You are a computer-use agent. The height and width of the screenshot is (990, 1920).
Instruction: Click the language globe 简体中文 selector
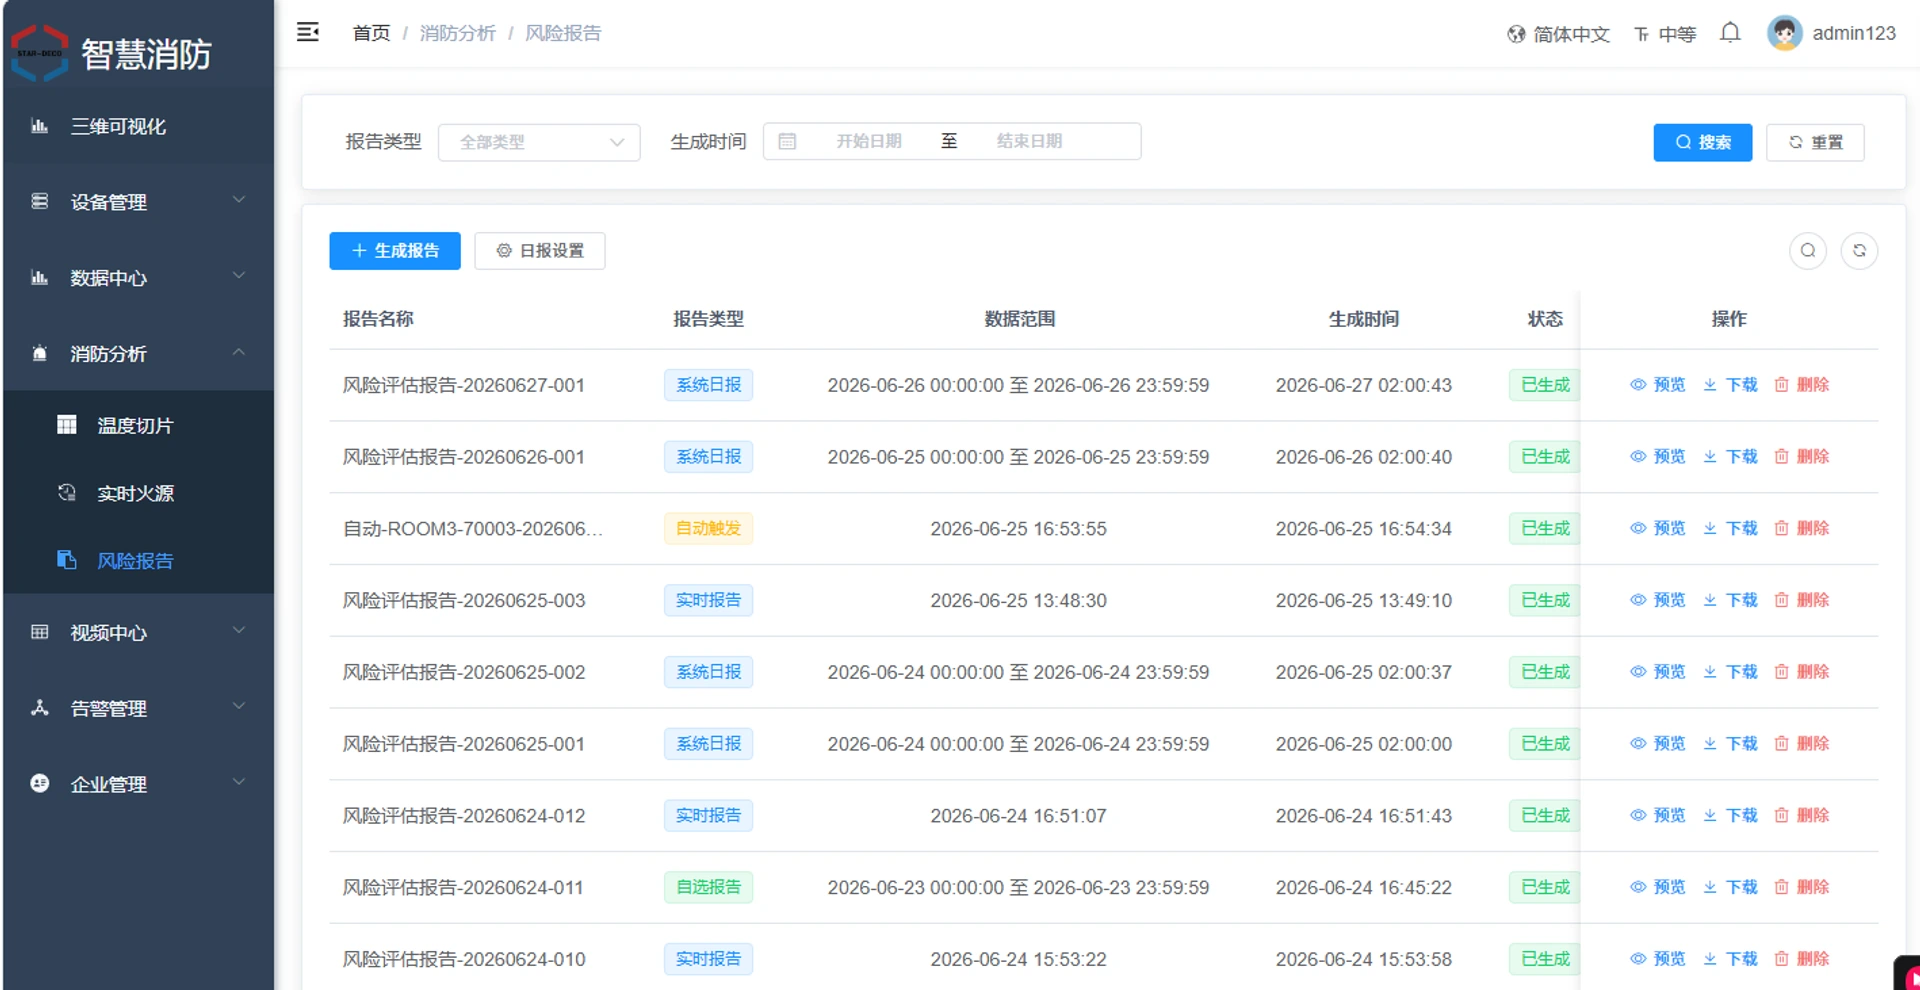point(1558,34)
